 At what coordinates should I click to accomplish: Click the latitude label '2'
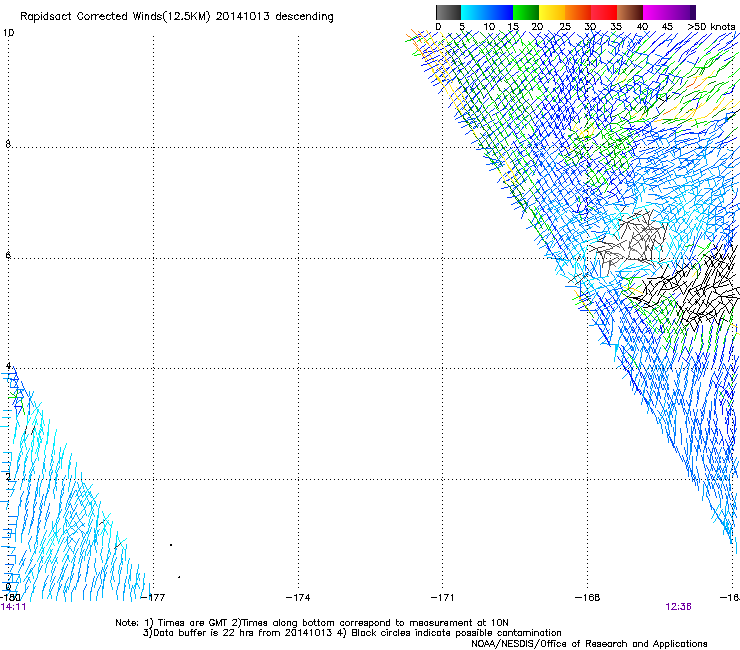pos(8,477)
